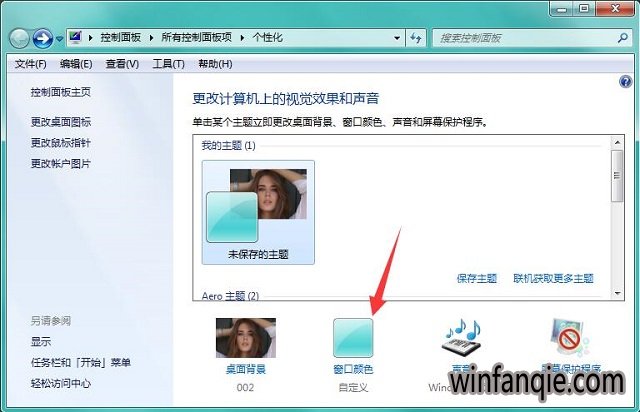640x412 pixels.
Task: Click the blue help question mark icon
Action: pyautogui.click(x=625, y=82)
